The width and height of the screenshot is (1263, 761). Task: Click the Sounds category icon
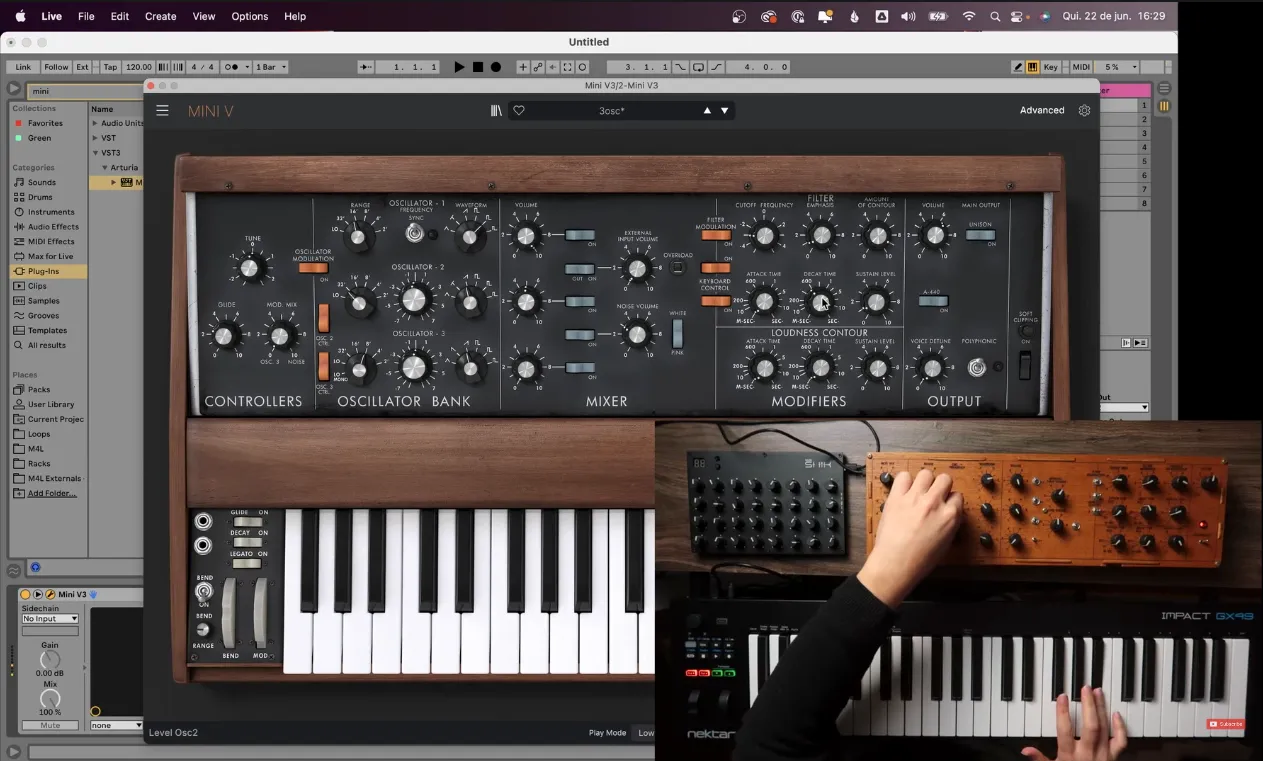tap(18, 182)
